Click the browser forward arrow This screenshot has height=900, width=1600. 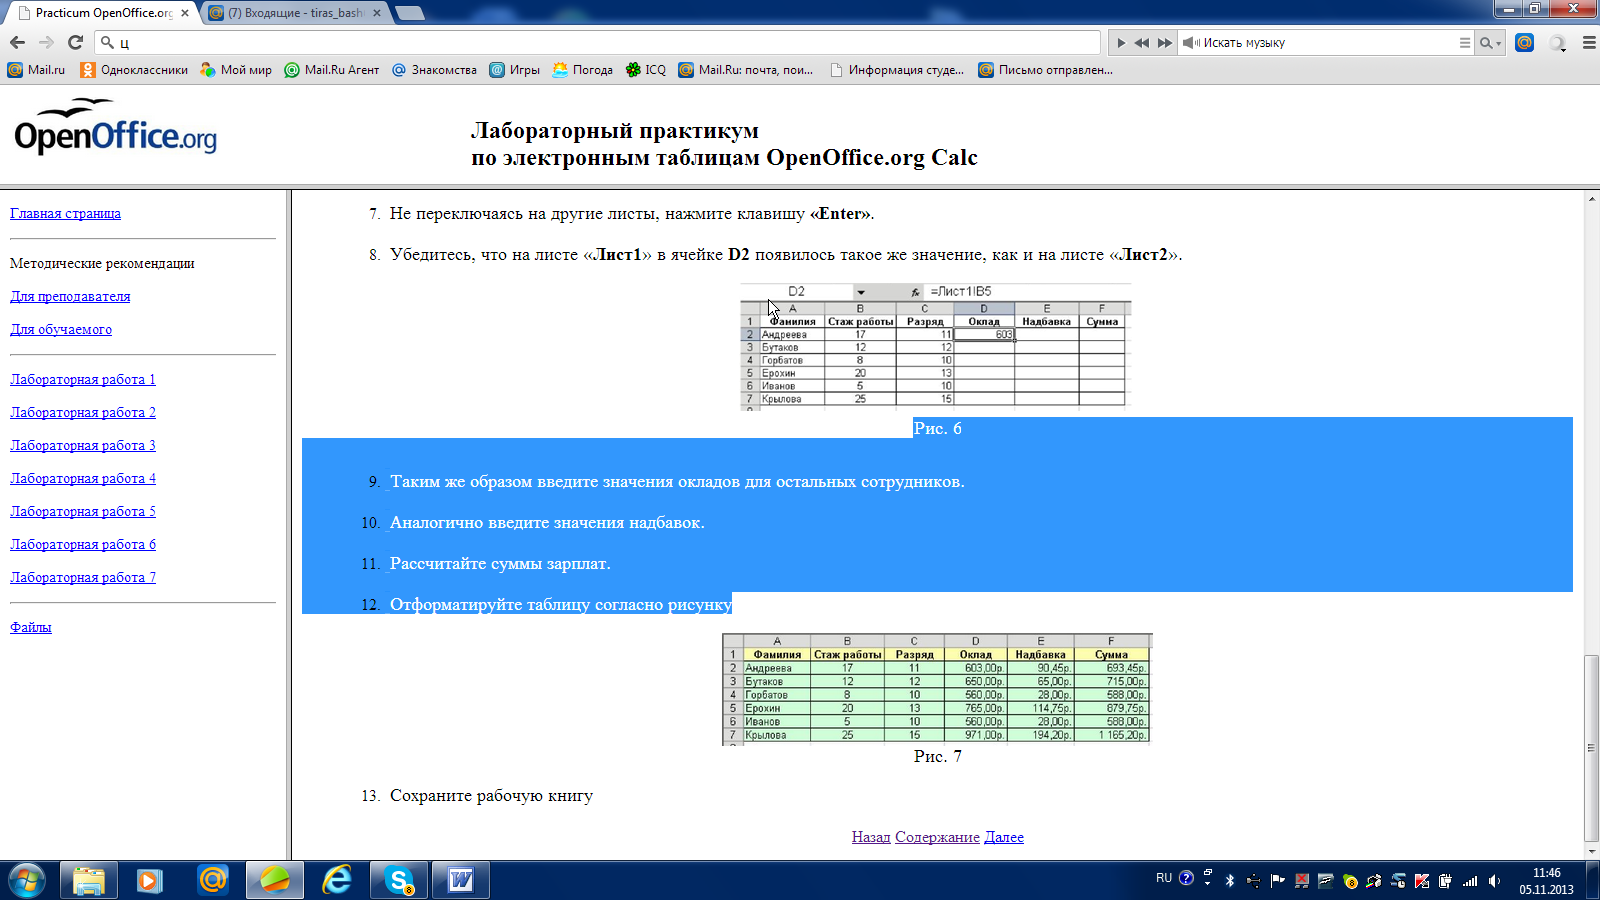pyautogui.click(x=46, y=42)
